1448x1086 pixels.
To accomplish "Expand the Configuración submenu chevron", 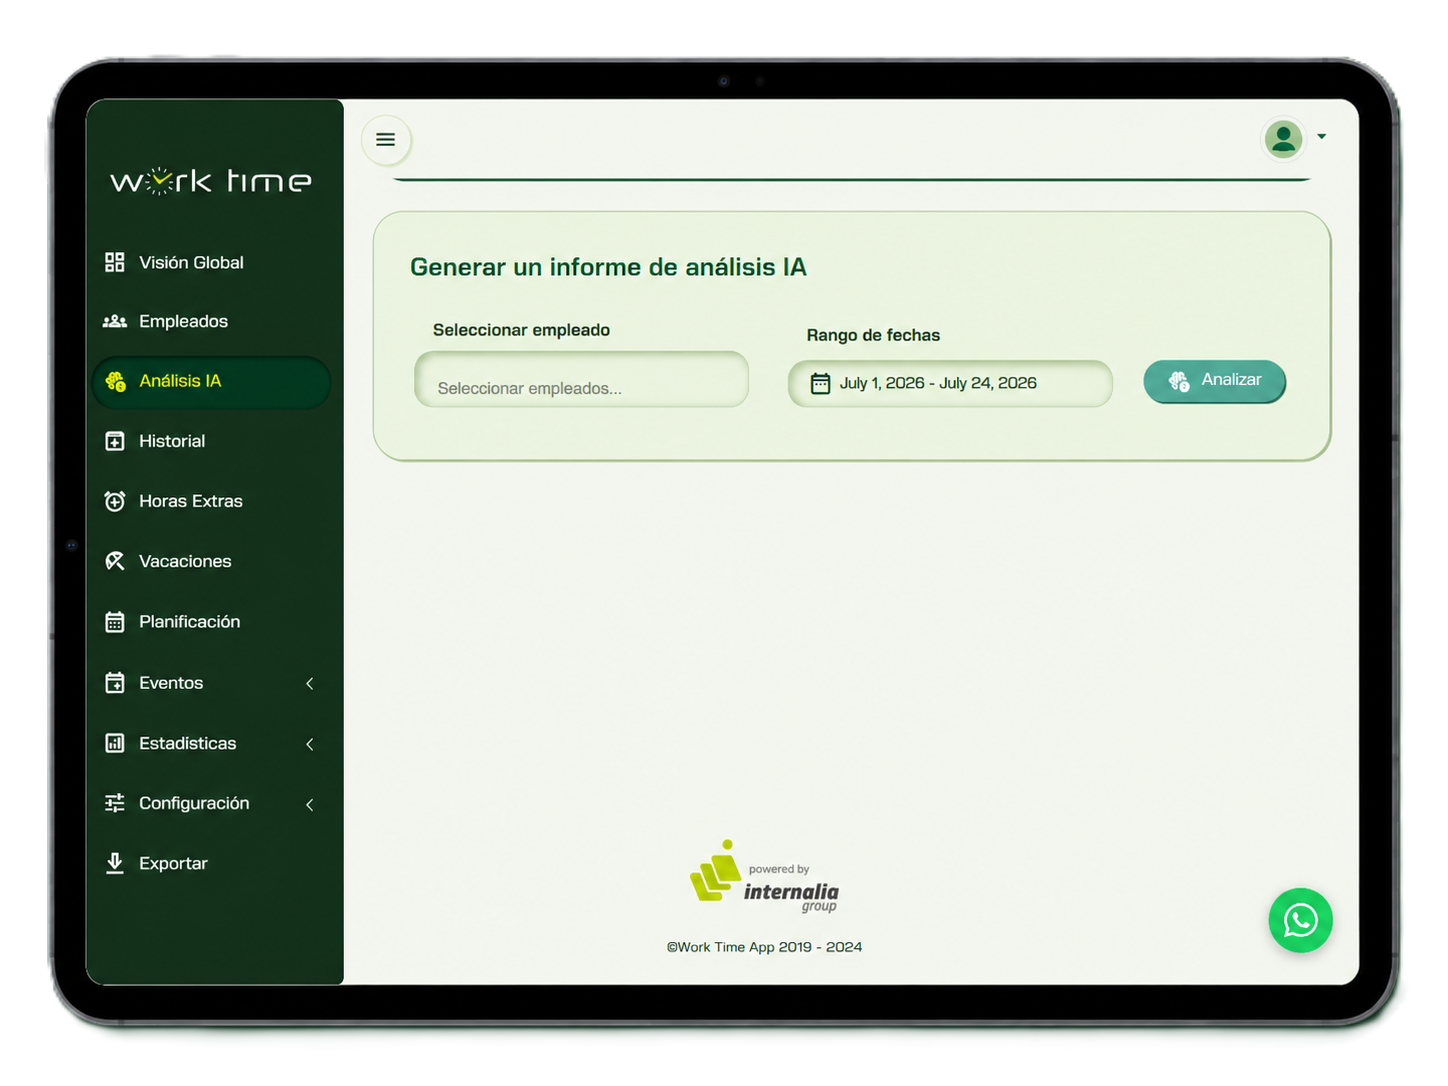I will click(310, 804).
